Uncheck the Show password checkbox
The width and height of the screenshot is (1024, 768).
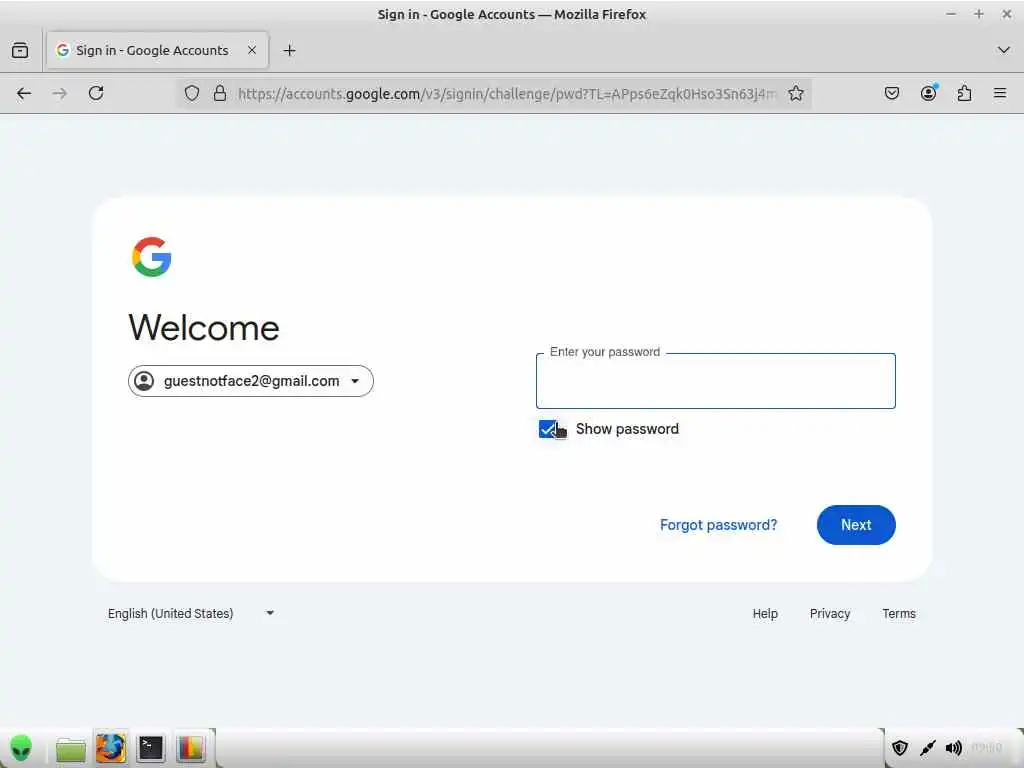click(547, 429)
